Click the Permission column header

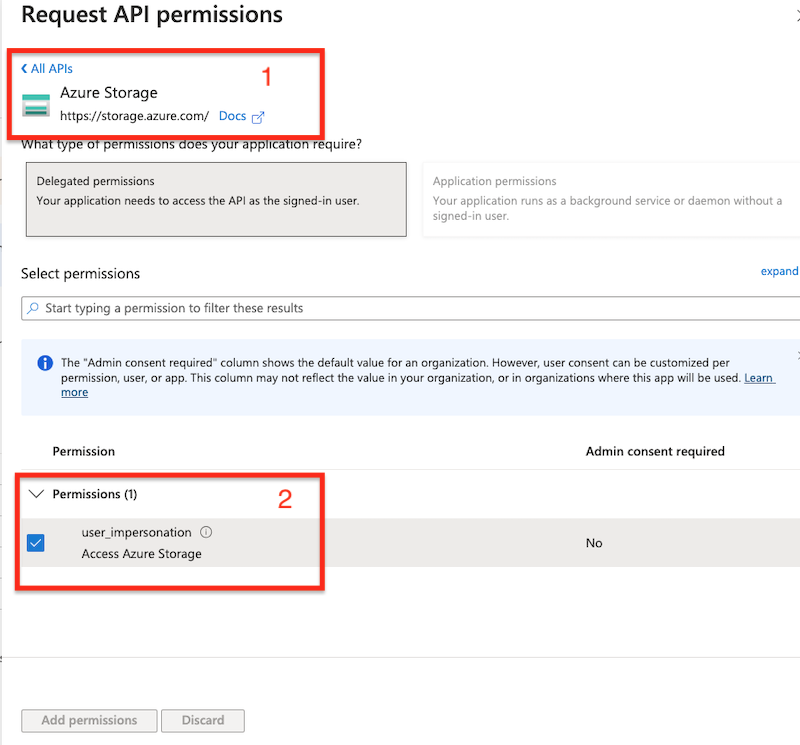(84, 452)
